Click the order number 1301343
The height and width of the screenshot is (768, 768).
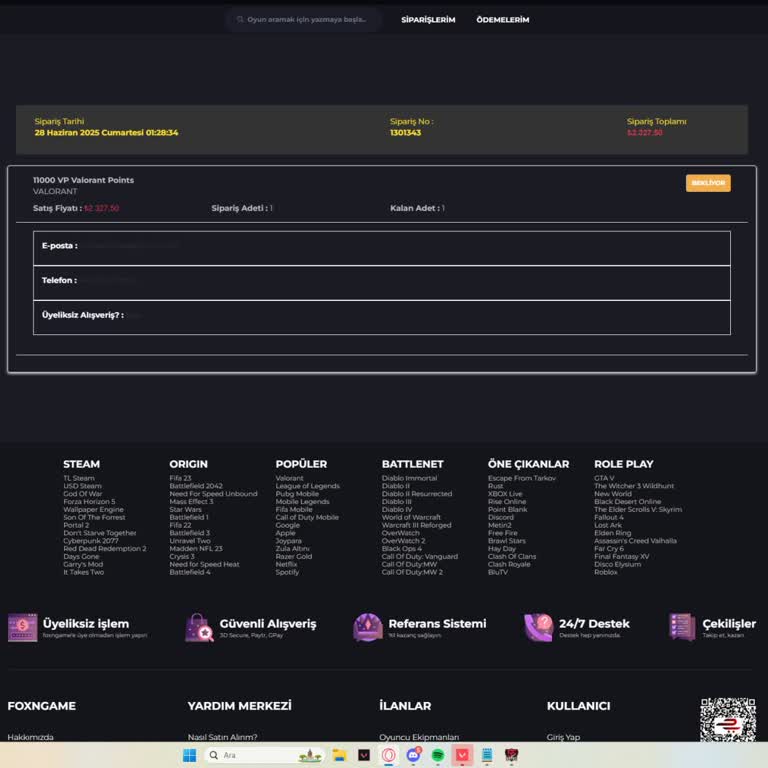click(405, 133)
